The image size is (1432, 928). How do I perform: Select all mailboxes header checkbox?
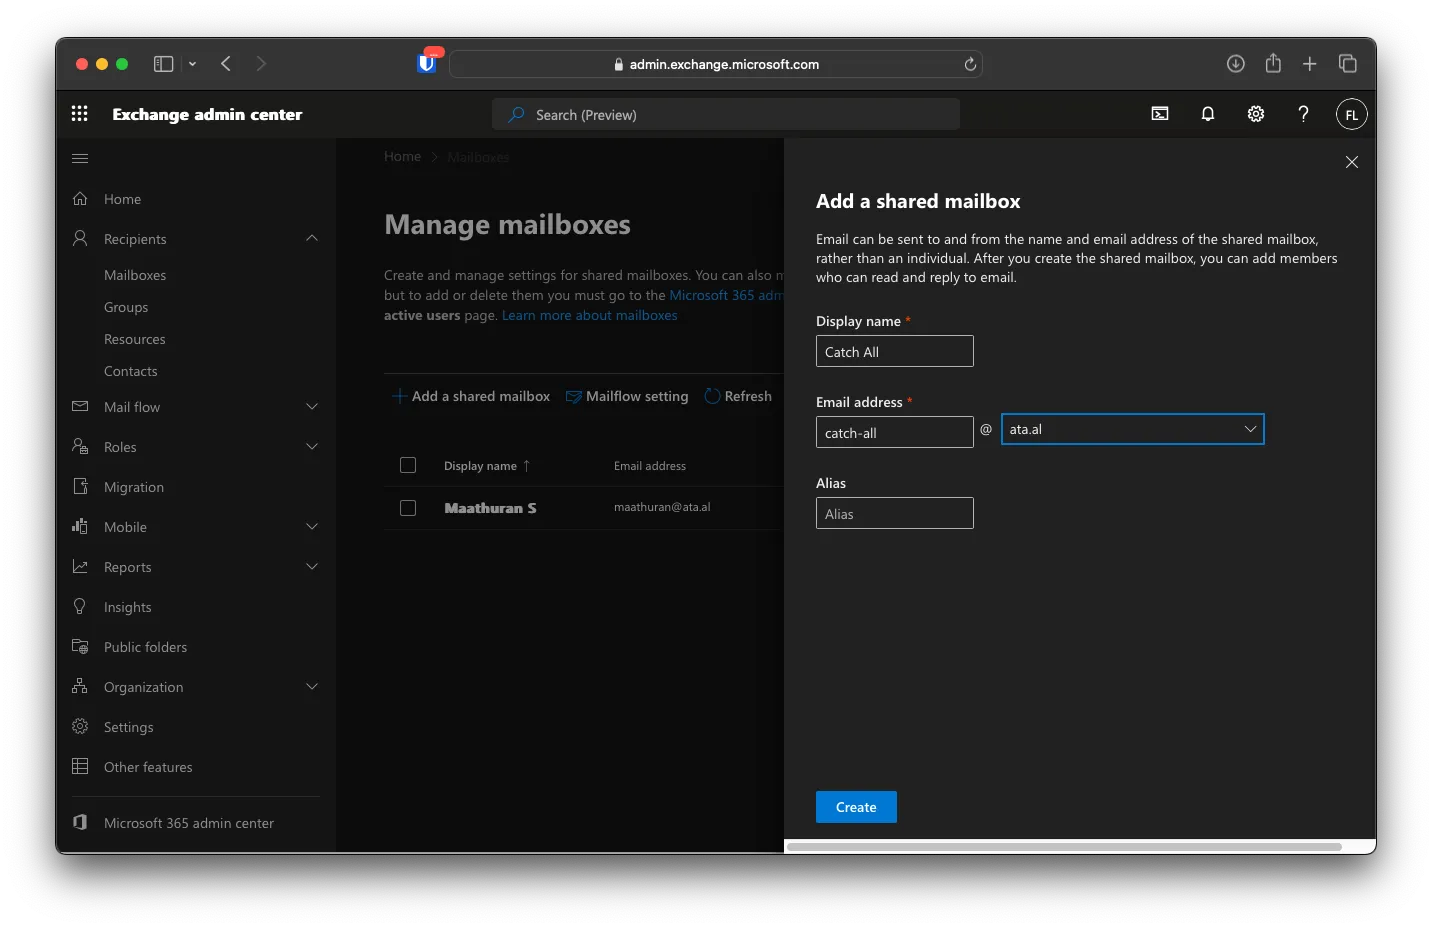pos(408,465)
